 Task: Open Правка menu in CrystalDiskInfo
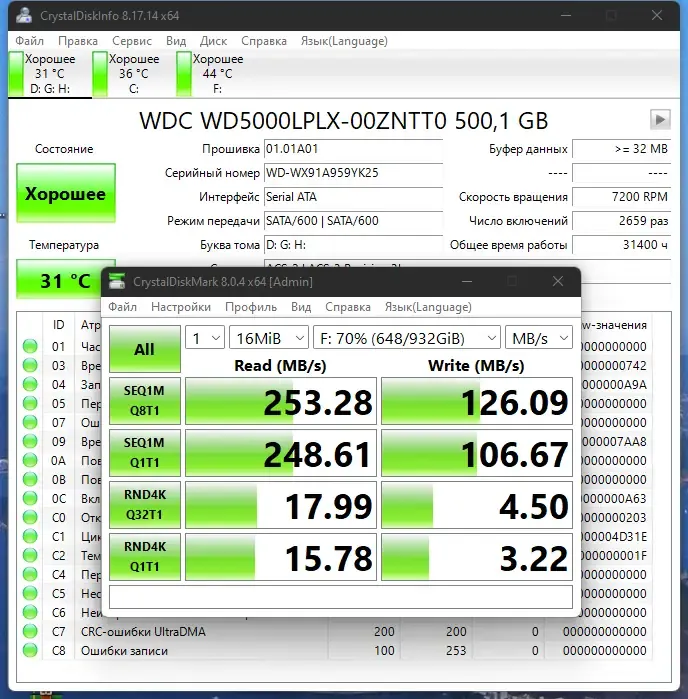click(78, 41)
